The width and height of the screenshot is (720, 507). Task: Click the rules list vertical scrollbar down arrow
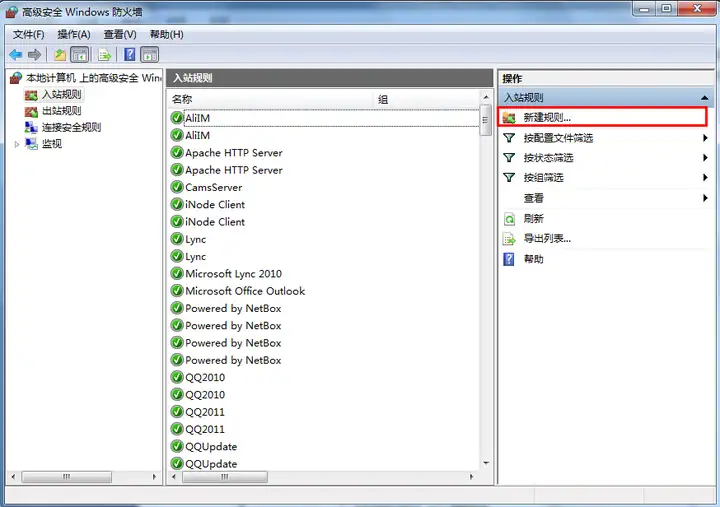pos(486,463)
